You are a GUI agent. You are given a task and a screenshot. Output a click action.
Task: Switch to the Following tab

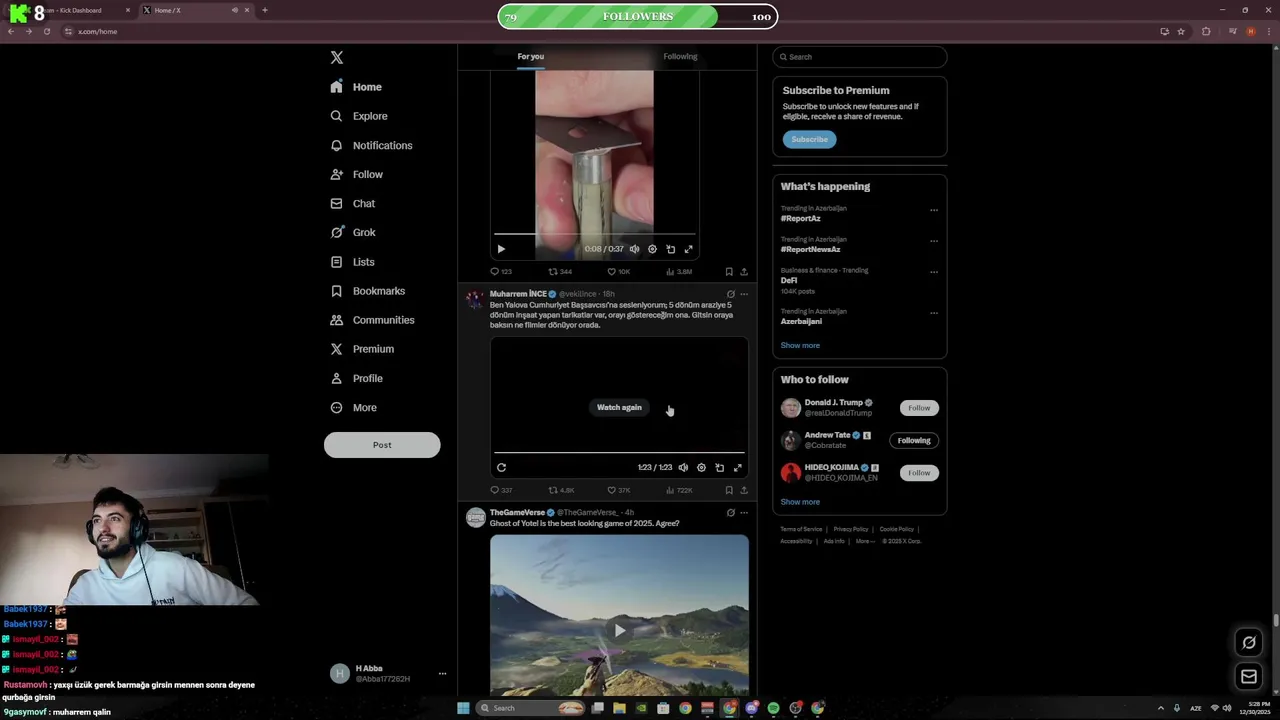[680, 56]
